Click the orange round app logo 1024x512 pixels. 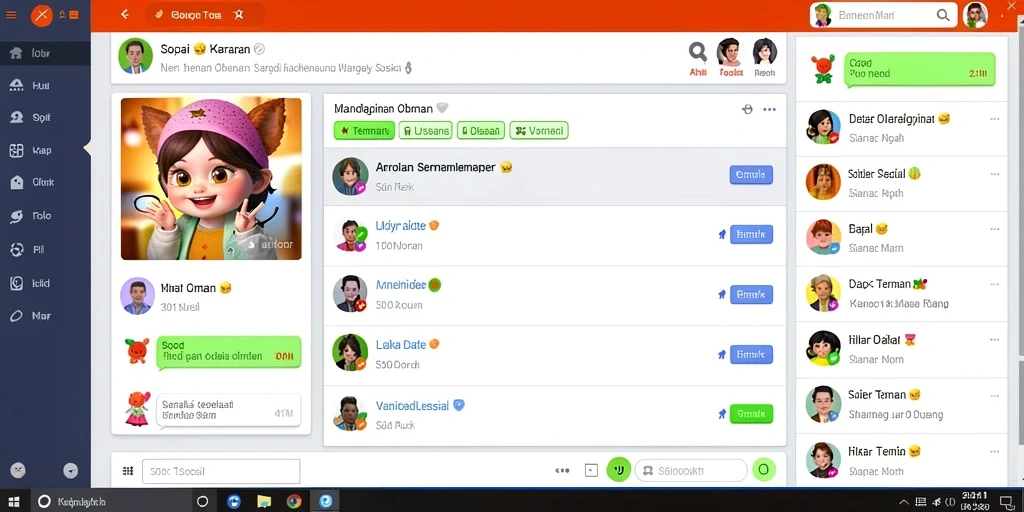pyautogui.click(x=42, y=14)
